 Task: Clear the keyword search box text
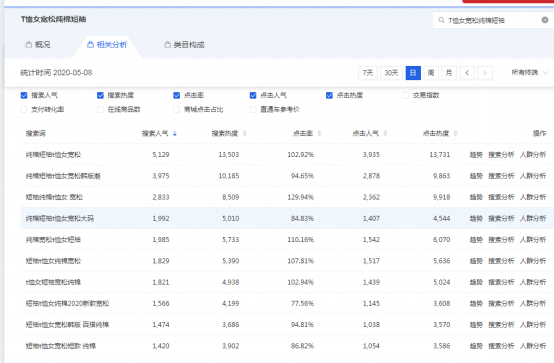point(545,20)
